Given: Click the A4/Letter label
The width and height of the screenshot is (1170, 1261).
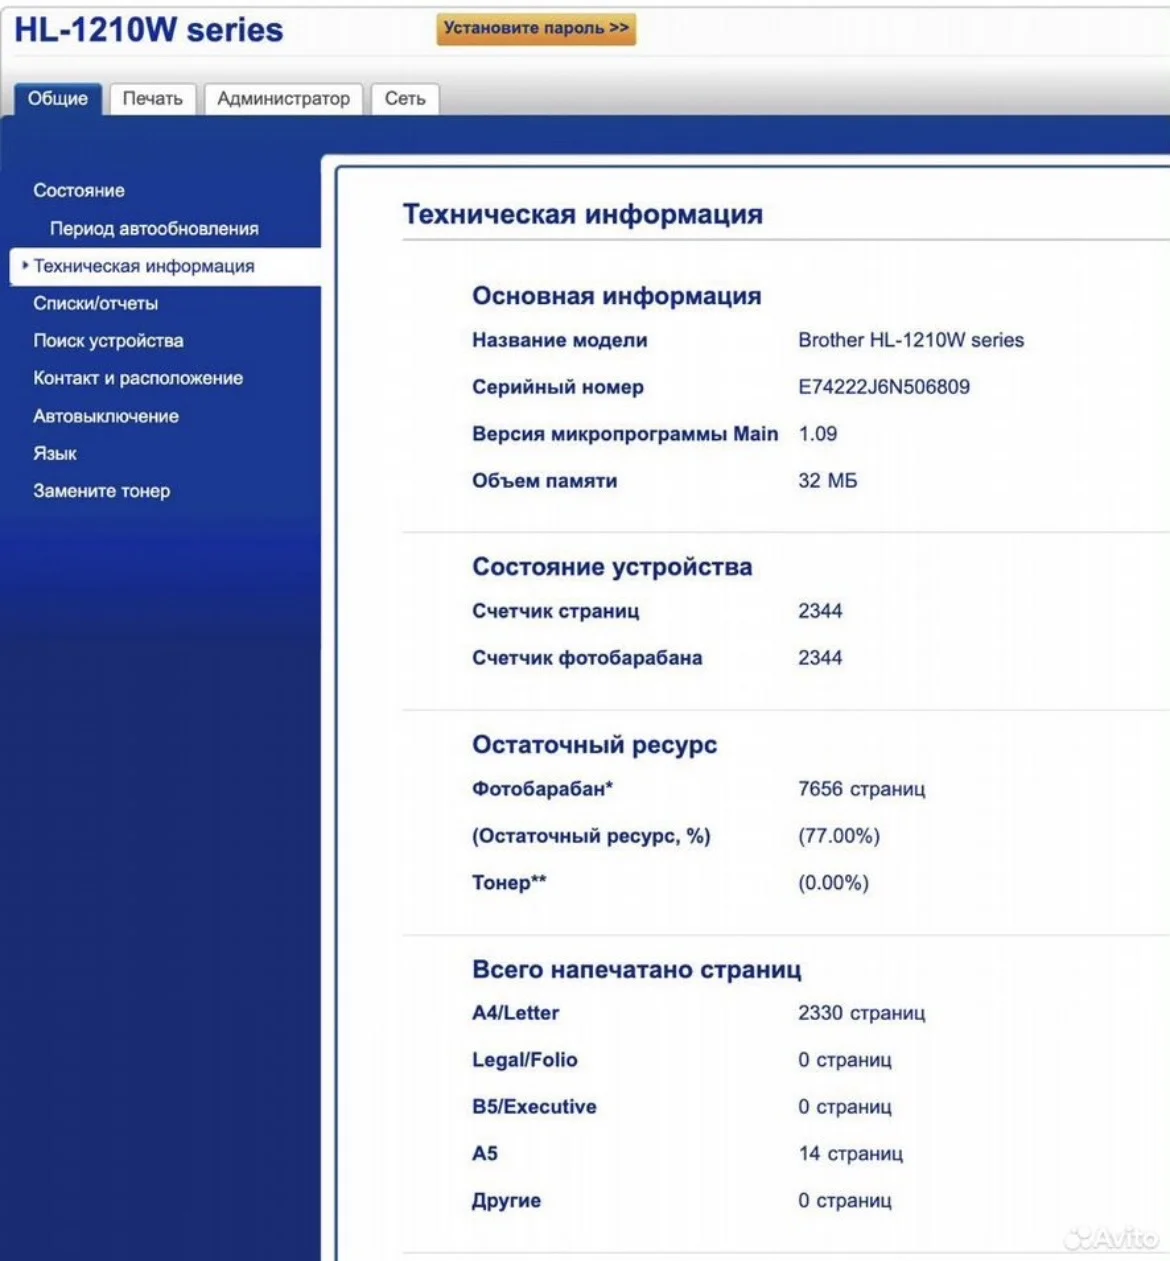Looking at the screenshot, I should [516, 1013].
